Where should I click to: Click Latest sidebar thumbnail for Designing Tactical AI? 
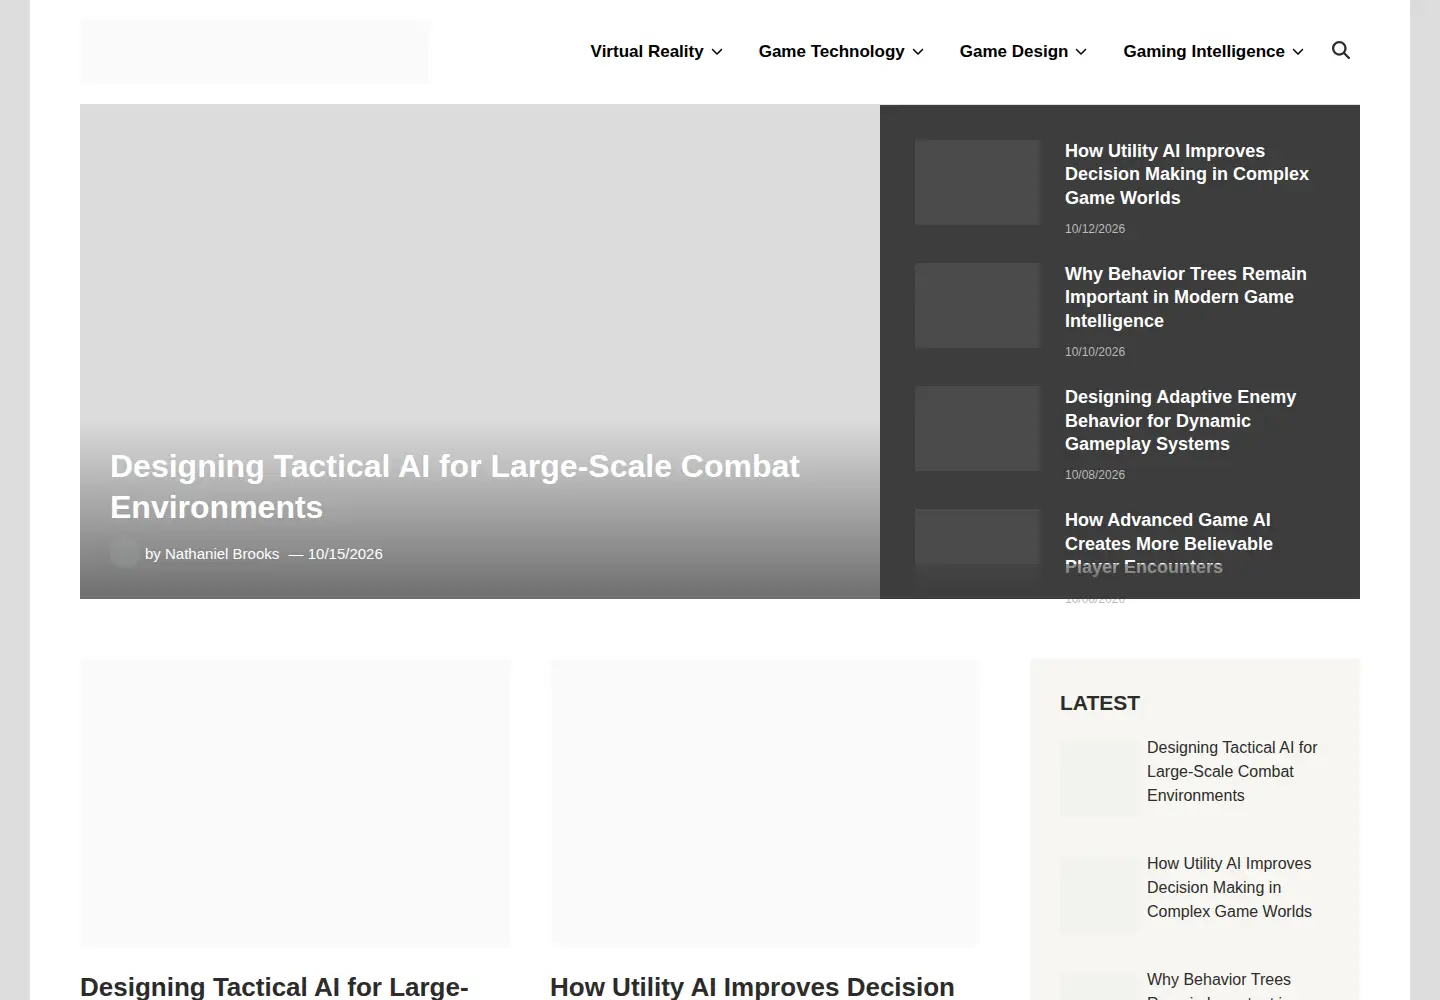click(x=1099, y=778)
